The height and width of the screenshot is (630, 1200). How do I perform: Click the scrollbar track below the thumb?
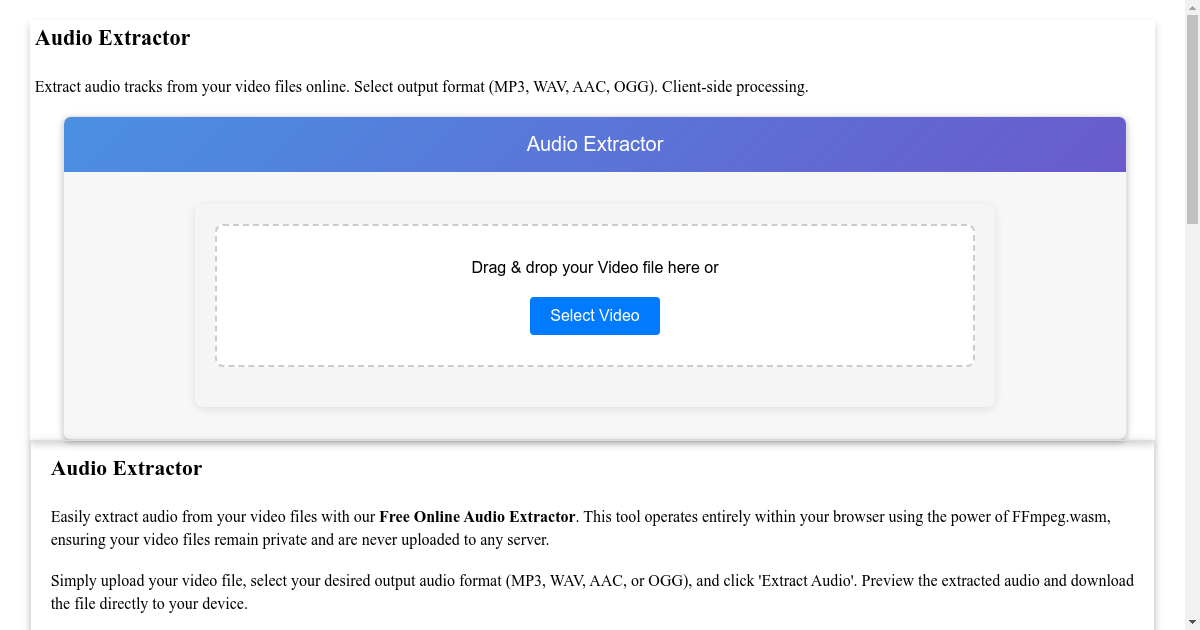pos(1193,400)
